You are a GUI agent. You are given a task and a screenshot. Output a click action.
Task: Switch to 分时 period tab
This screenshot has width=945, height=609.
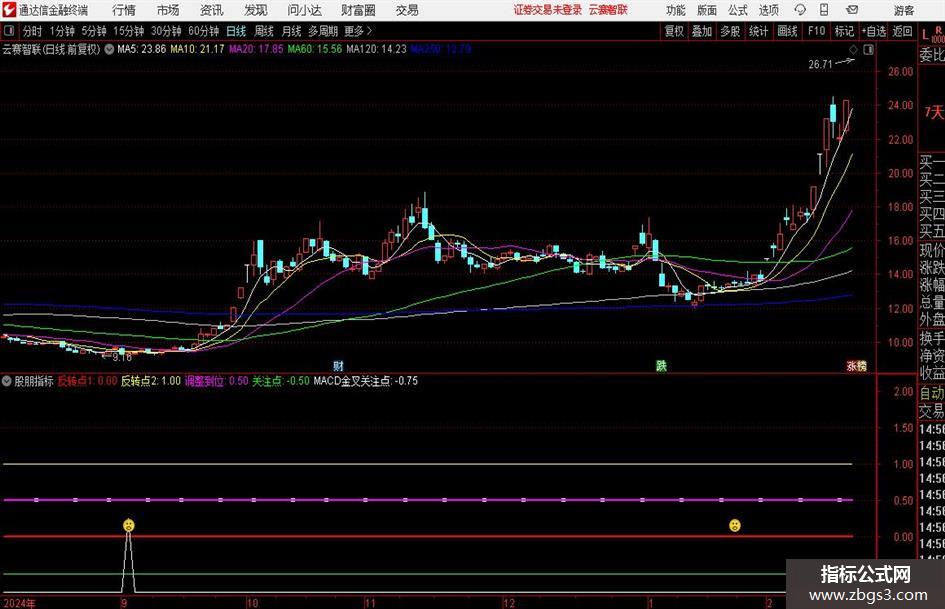pos(33,31)
